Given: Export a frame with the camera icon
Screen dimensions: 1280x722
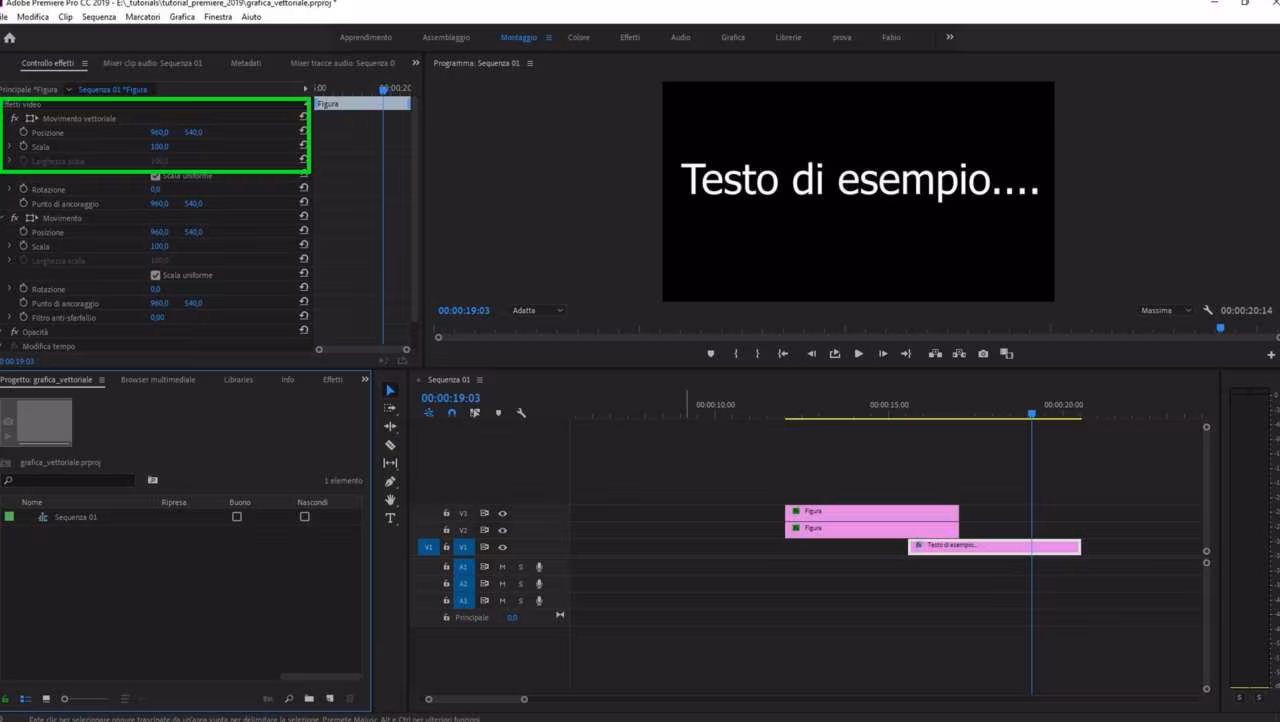Looking at the screenshot, I should [x=983, y=353].
